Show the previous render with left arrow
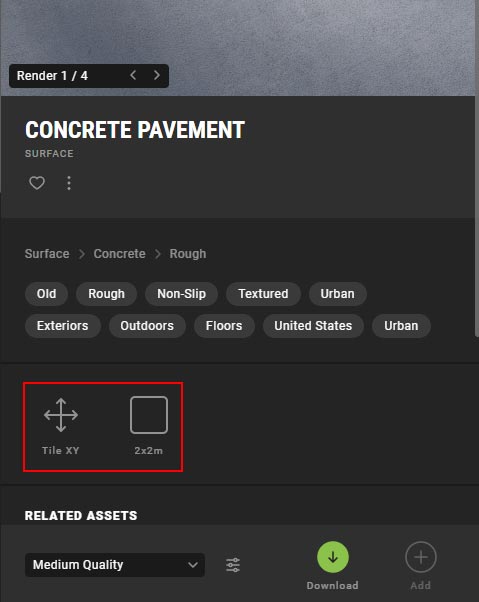The height and width of the screenshot is (602, 479). point(133,75)
